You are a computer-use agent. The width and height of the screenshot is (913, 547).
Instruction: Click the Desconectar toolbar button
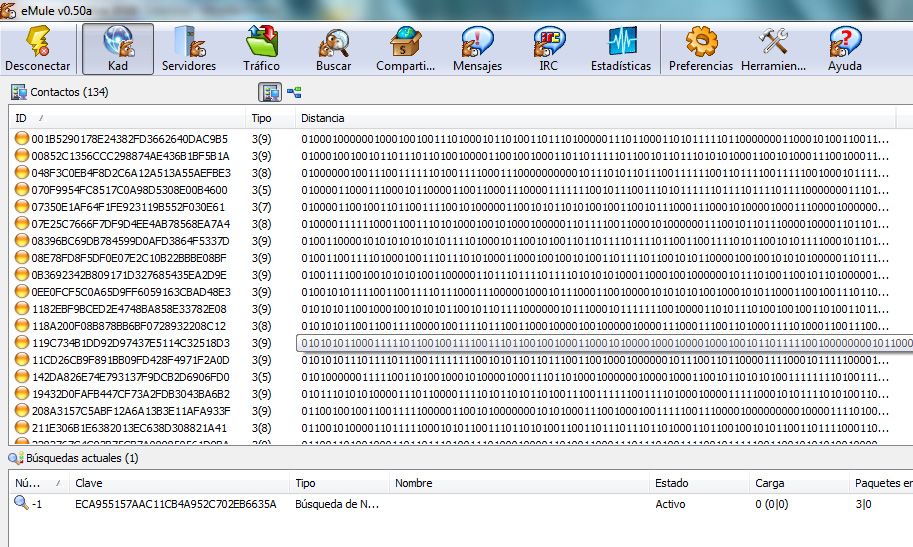pyautogui.click(x=38, y=49)
